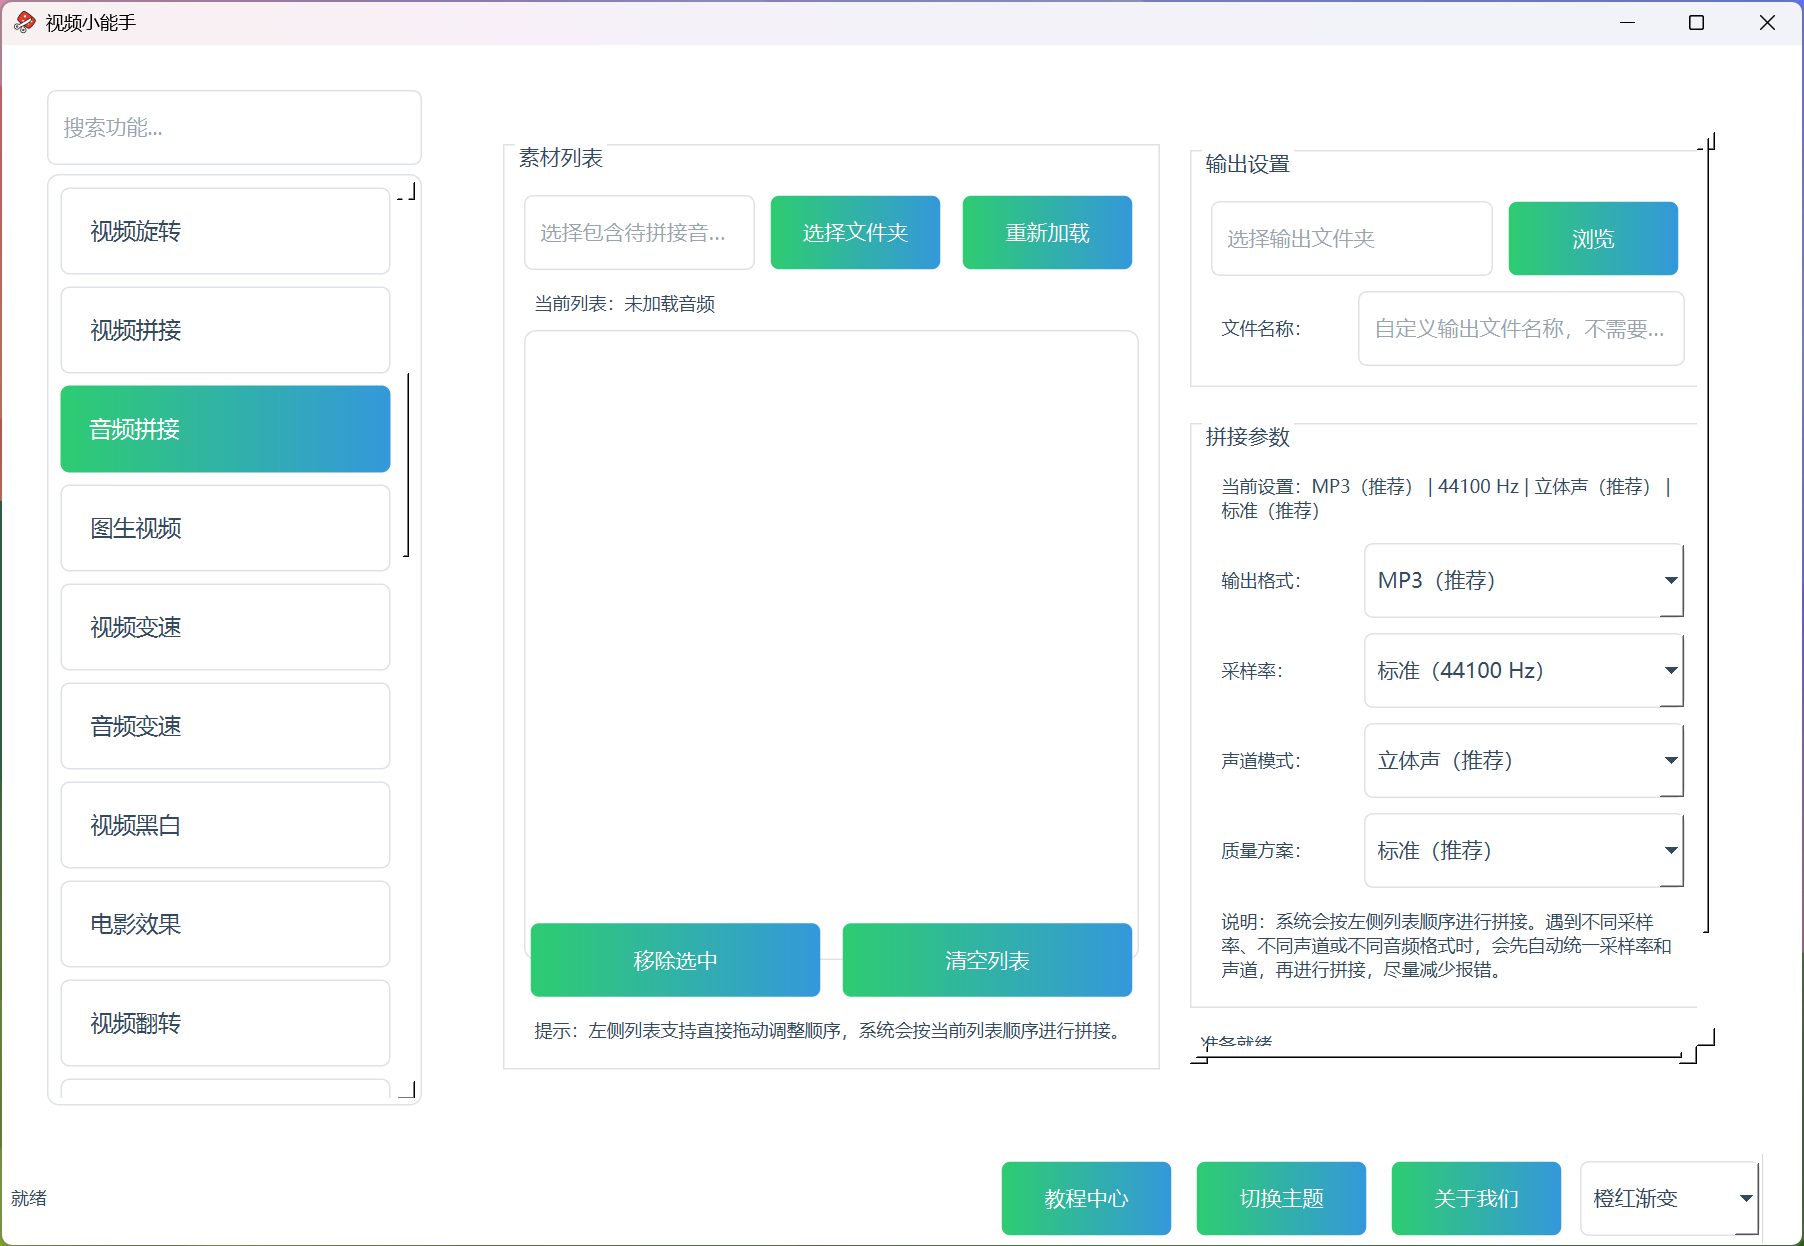Expand the 采样率 44100 Hz dropdown
Image resolution: width=1804 pixels, height=1246 pixels.
(1524, 670)
